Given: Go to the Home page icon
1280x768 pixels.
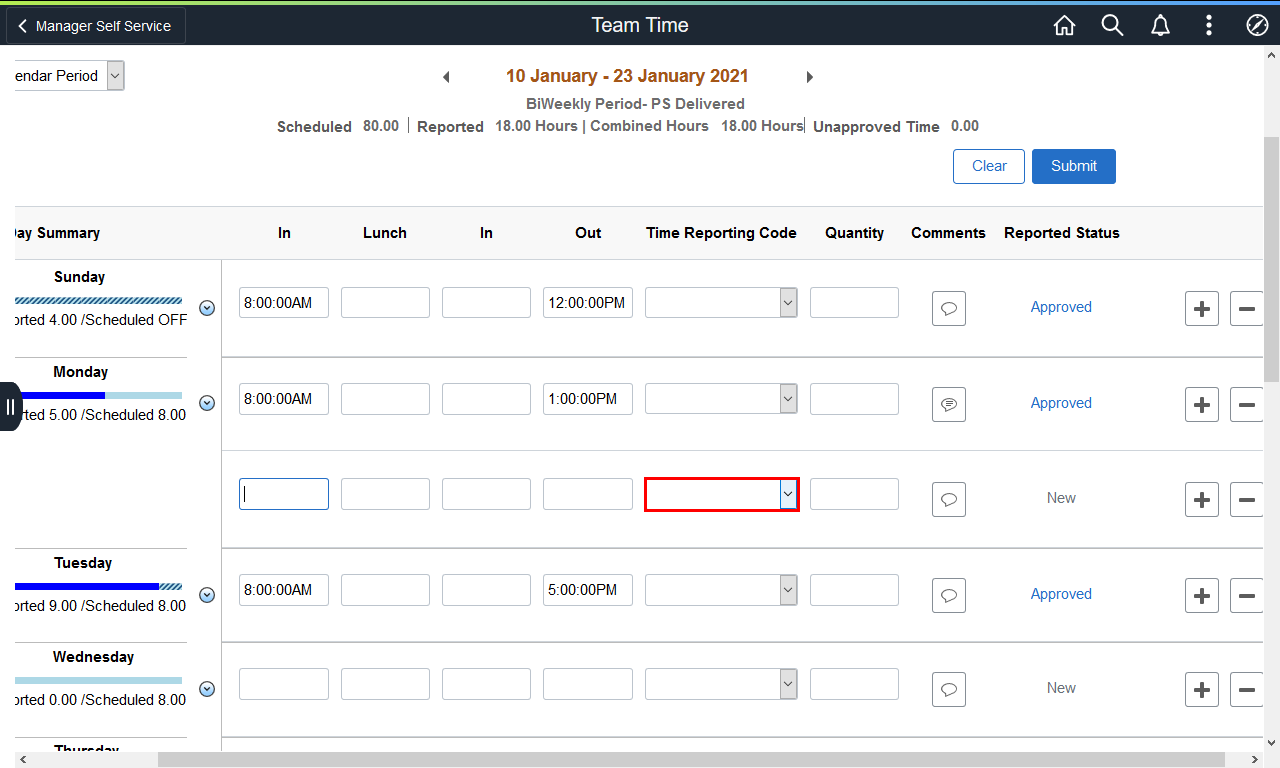Looking at the screenshot, I should click(1064, 26).
